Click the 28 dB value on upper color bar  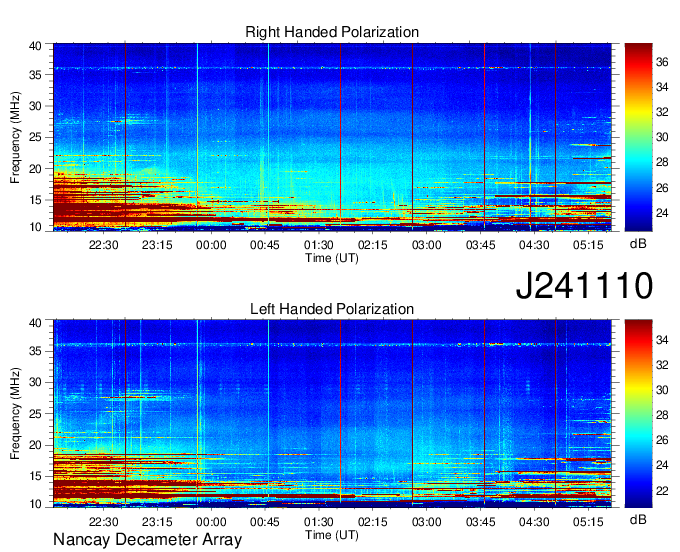[662, 163]
